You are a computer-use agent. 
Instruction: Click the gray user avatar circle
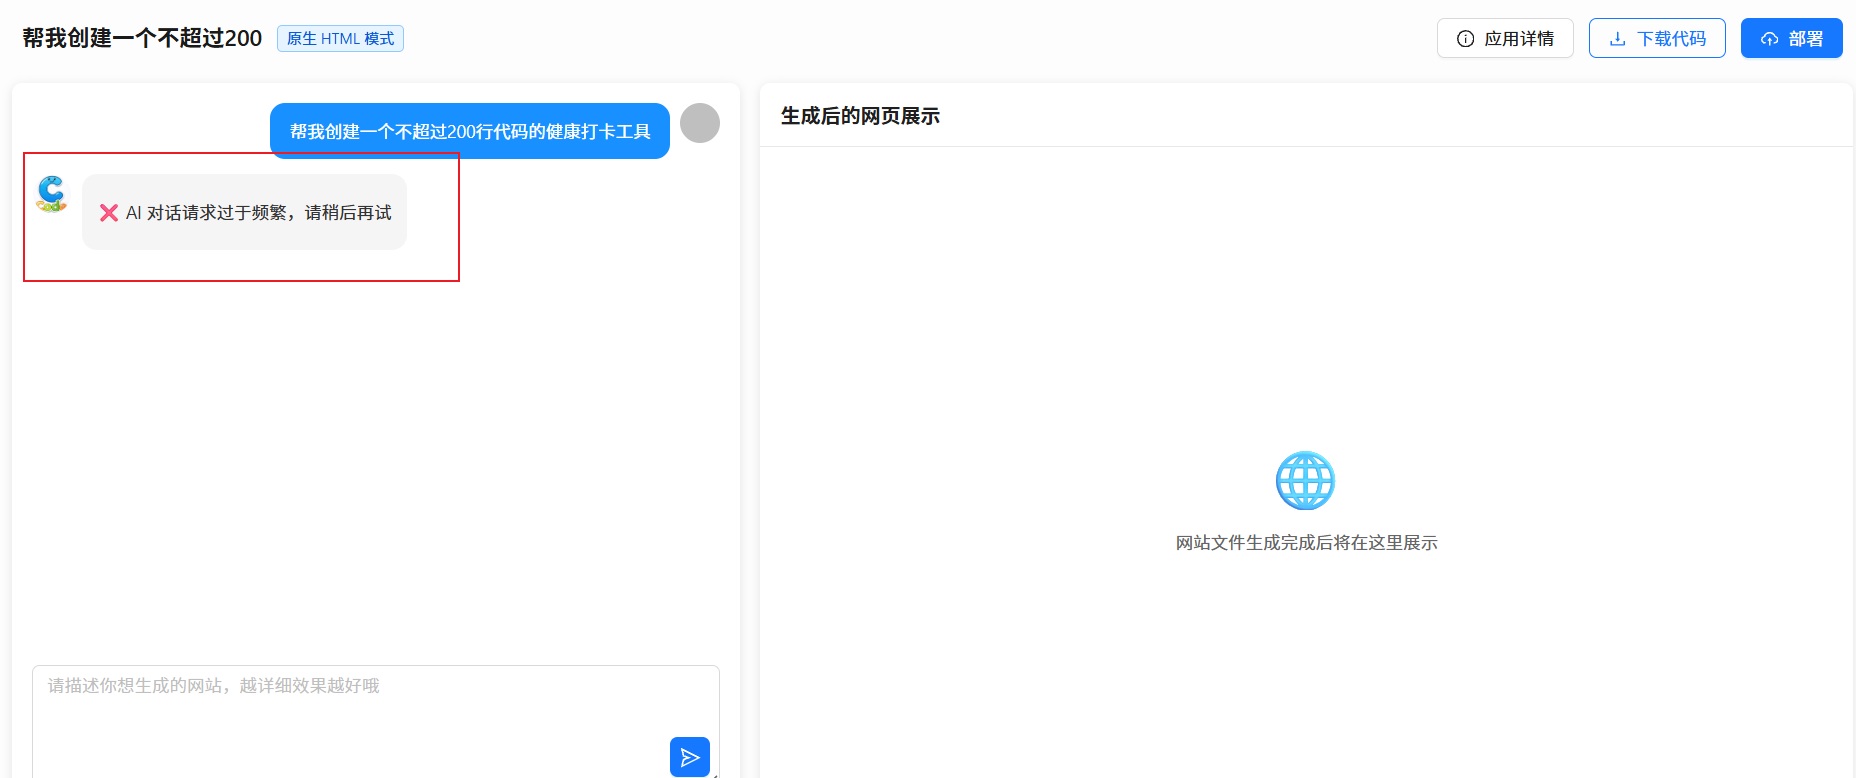pyautogui.click(x=699, y=123)
